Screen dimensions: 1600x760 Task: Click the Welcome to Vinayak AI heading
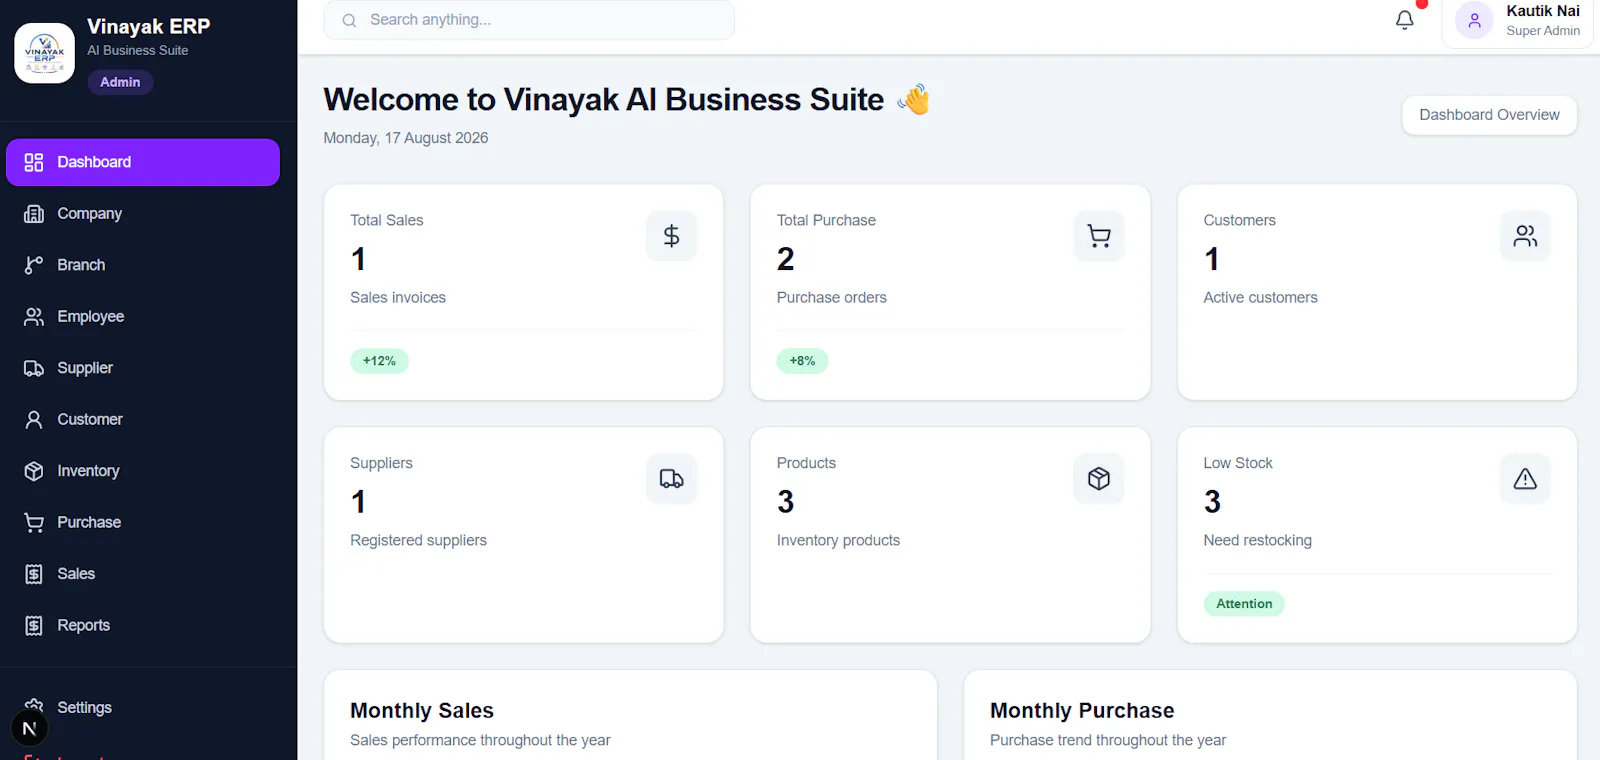pyautogui.click(x=604, y=100)
